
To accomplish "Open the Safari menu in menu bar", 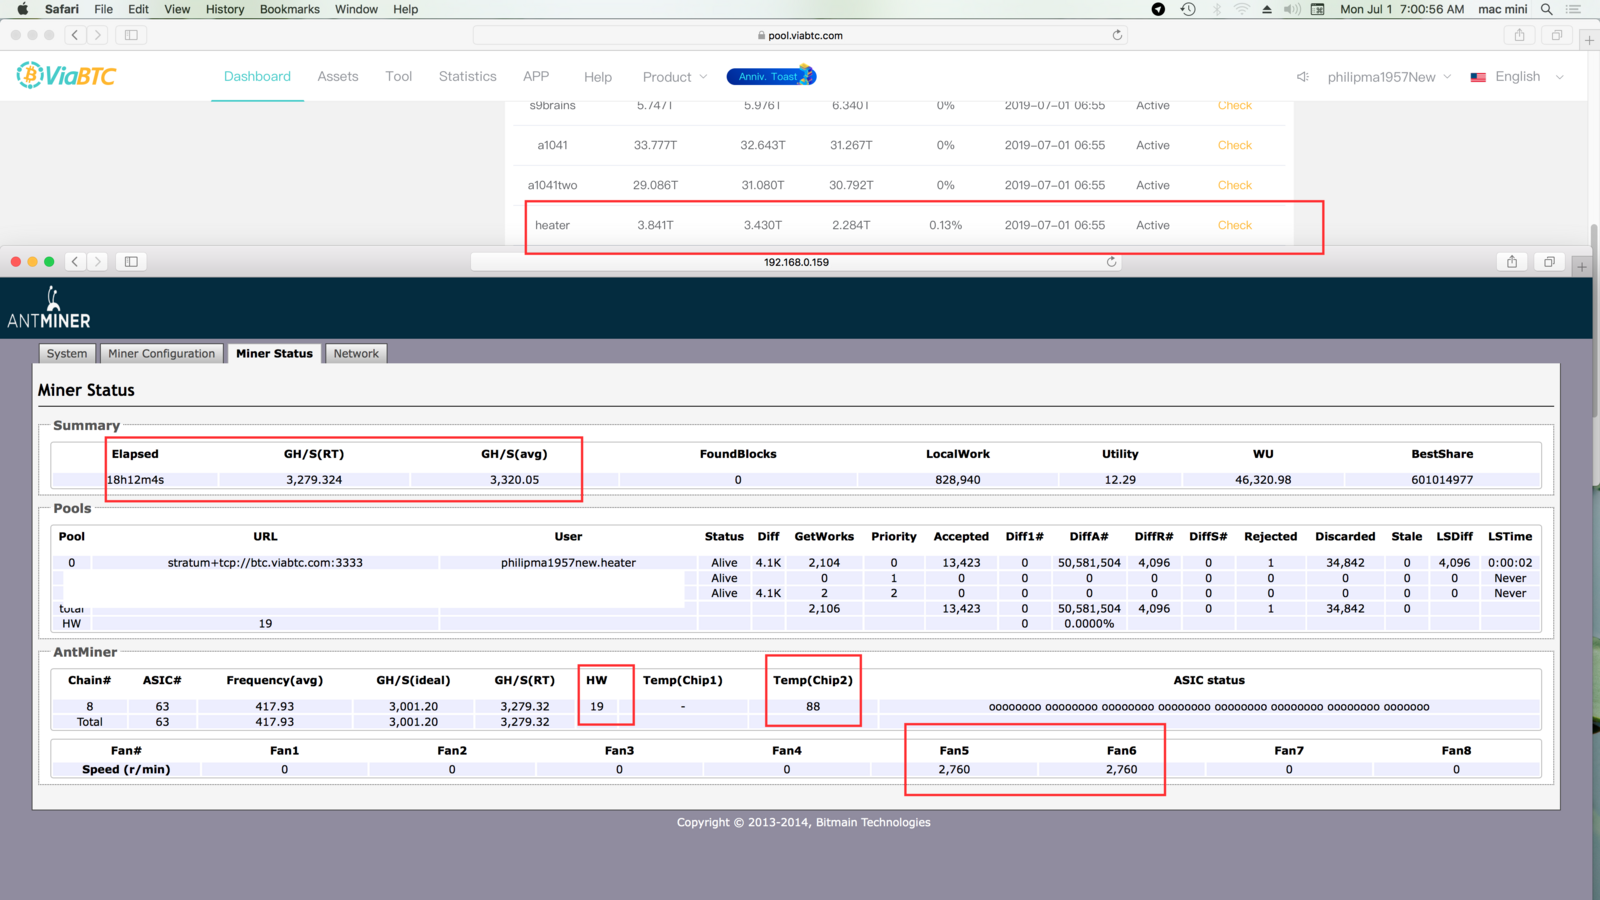I will point(62,9).
